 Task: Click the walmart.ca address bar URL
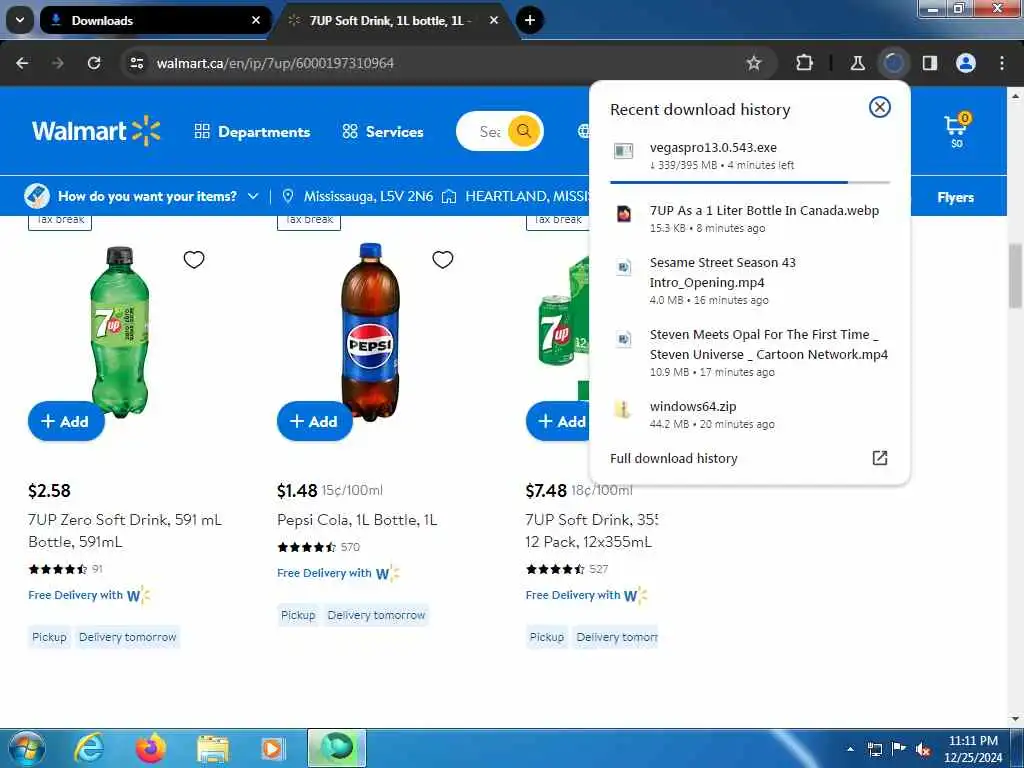click(x=275, y=63)
